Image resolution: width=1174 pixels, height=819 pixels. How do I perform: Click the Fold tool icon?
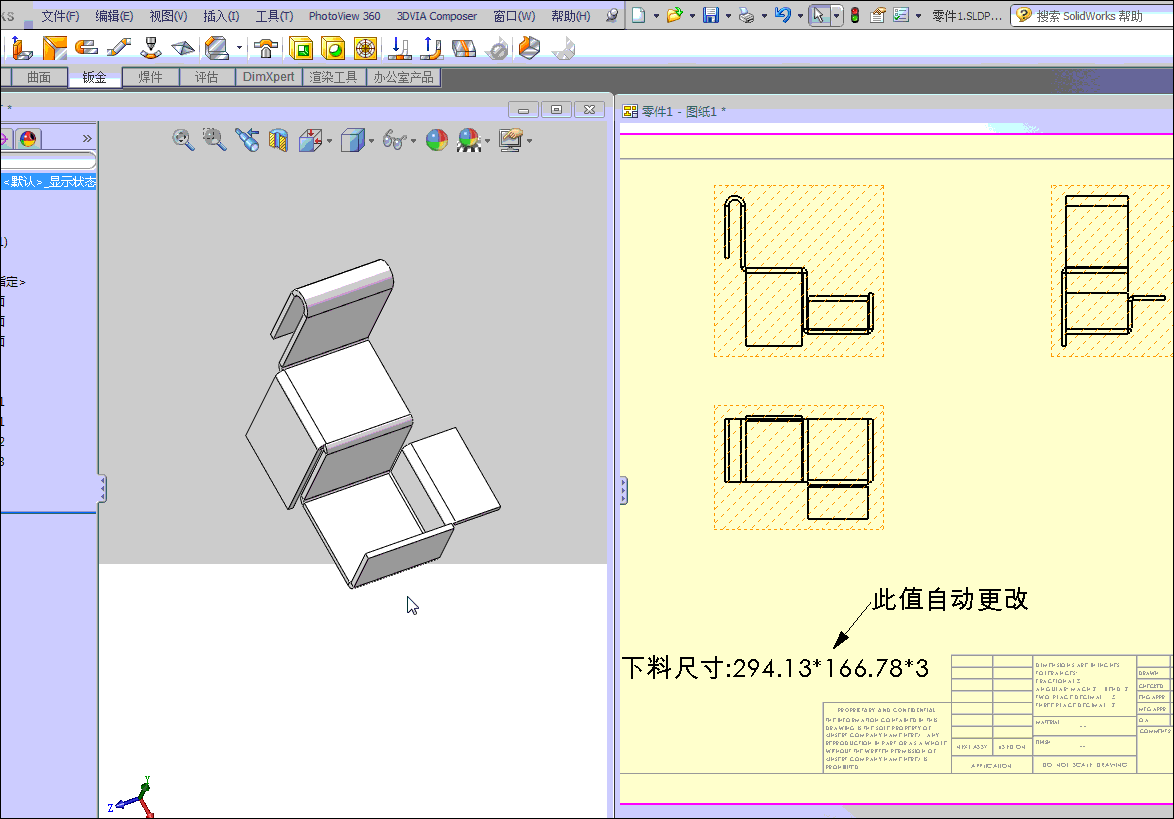(x=431, y=49)
